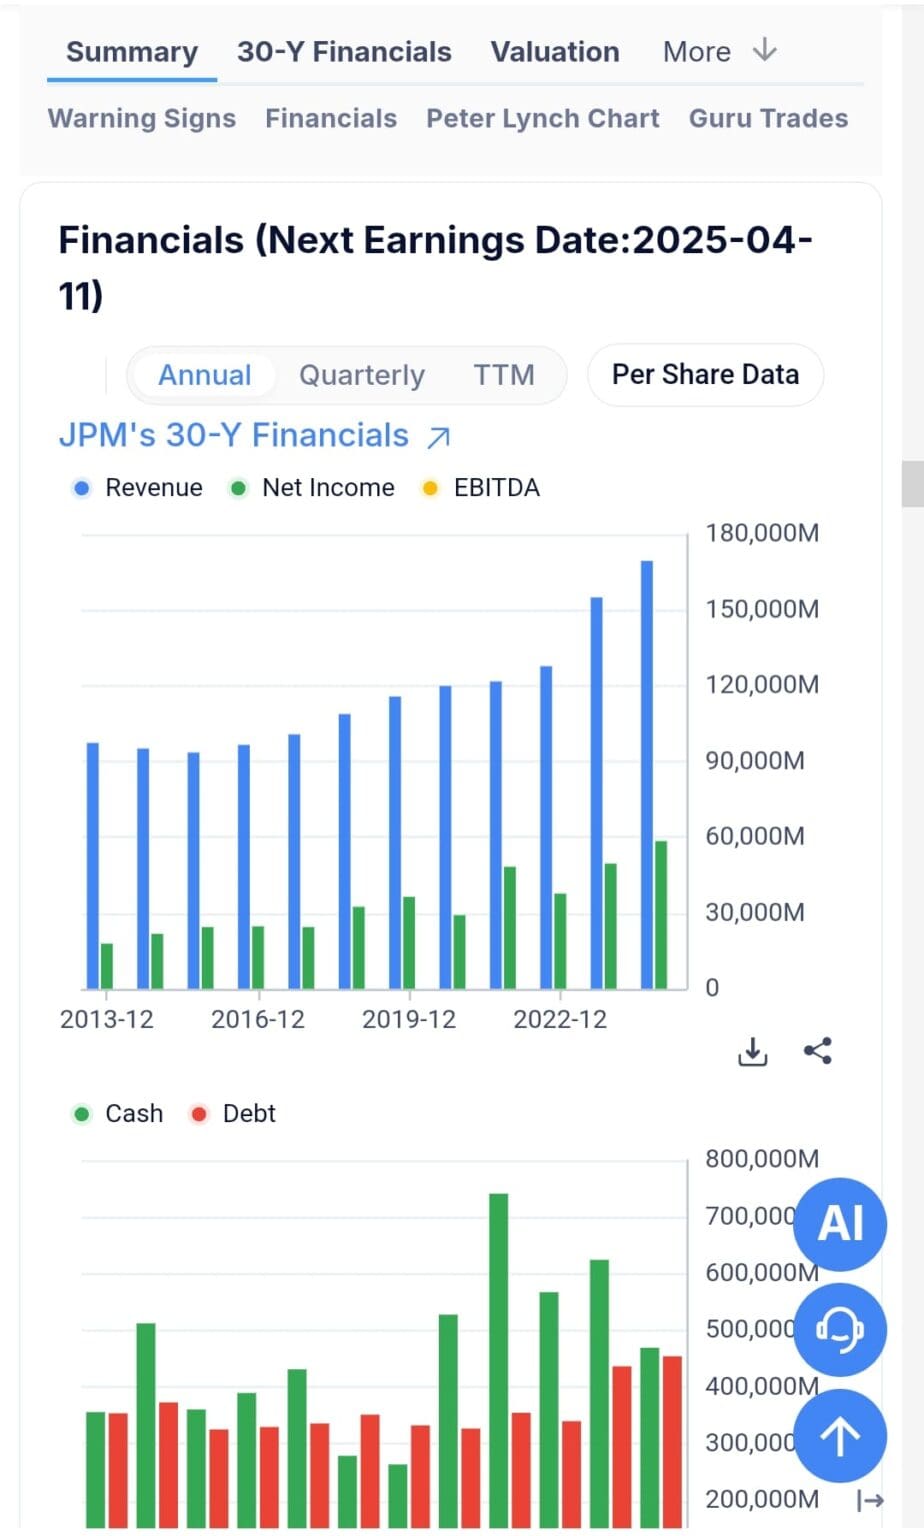Hide the Debt bars via legend
This screenshot has width=924, height=1536.
231,1113
